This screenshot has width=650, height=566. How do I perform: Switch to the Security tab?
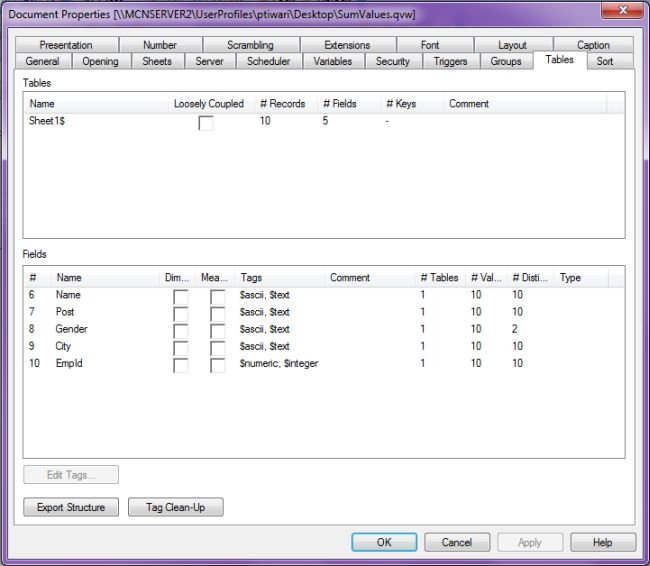coord(393,61)
